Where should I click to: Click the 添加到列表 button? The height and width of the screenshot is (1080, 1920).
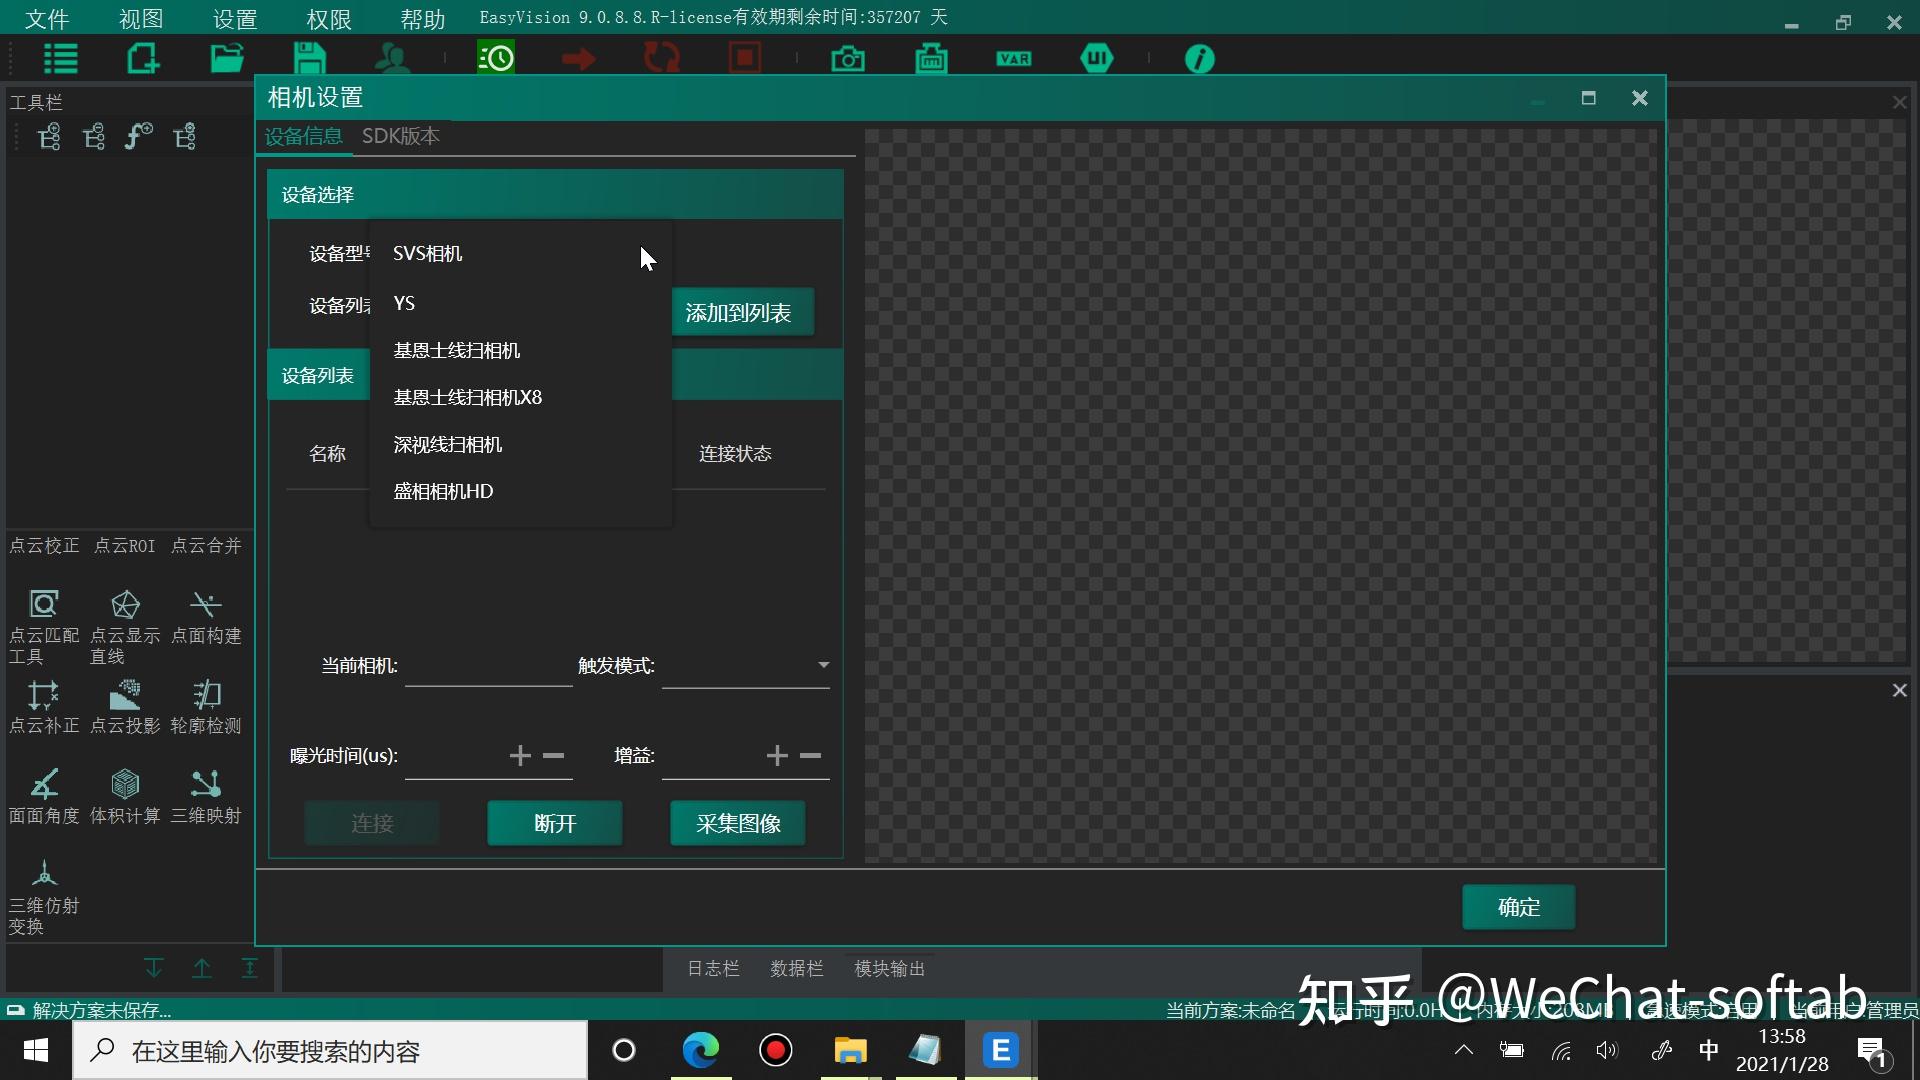click(742, 312)
